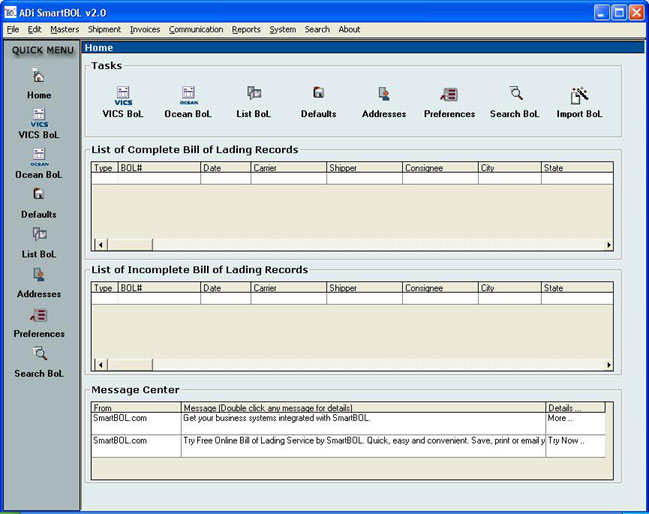Screen dimensions: 649x514
Task: Open the Invoices menu
Action: [x=145, y=29]
